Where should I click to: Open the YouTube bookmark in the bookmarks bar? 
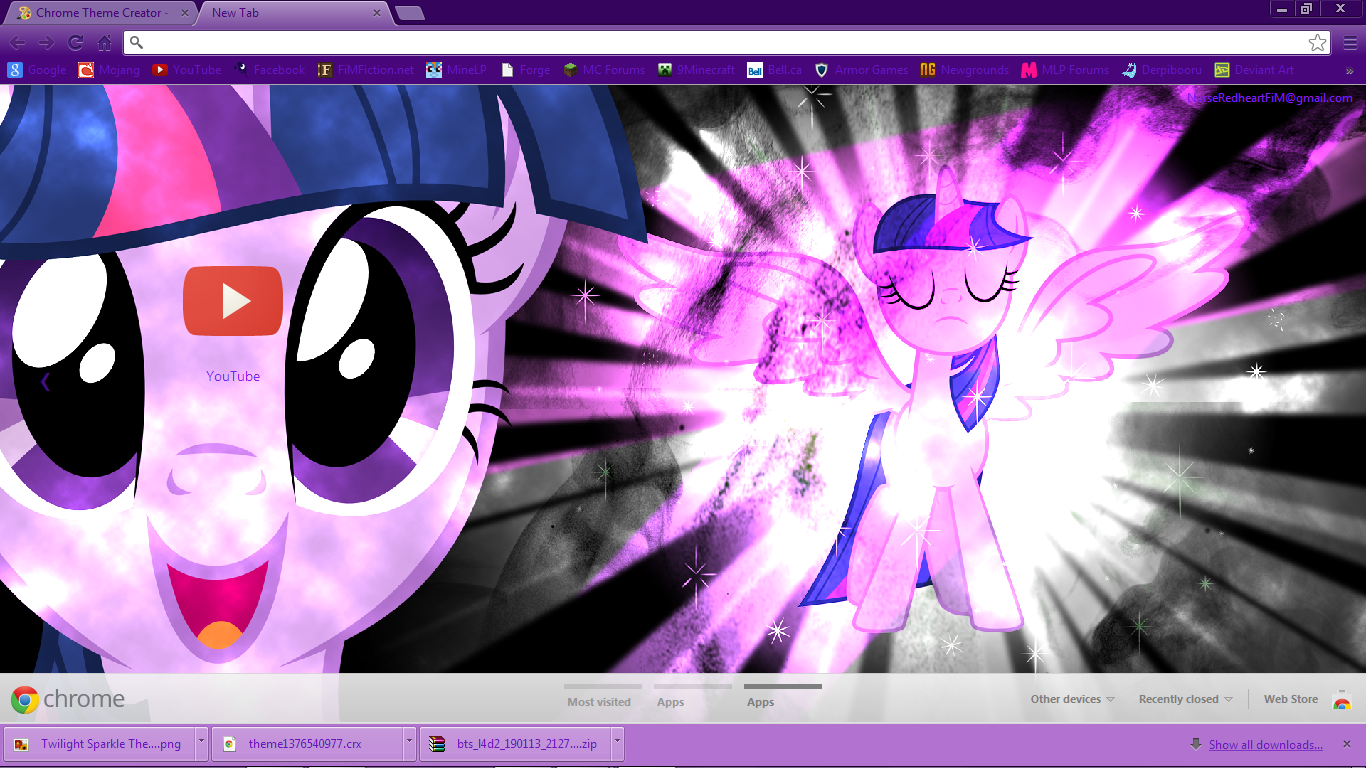pos(187,70)
